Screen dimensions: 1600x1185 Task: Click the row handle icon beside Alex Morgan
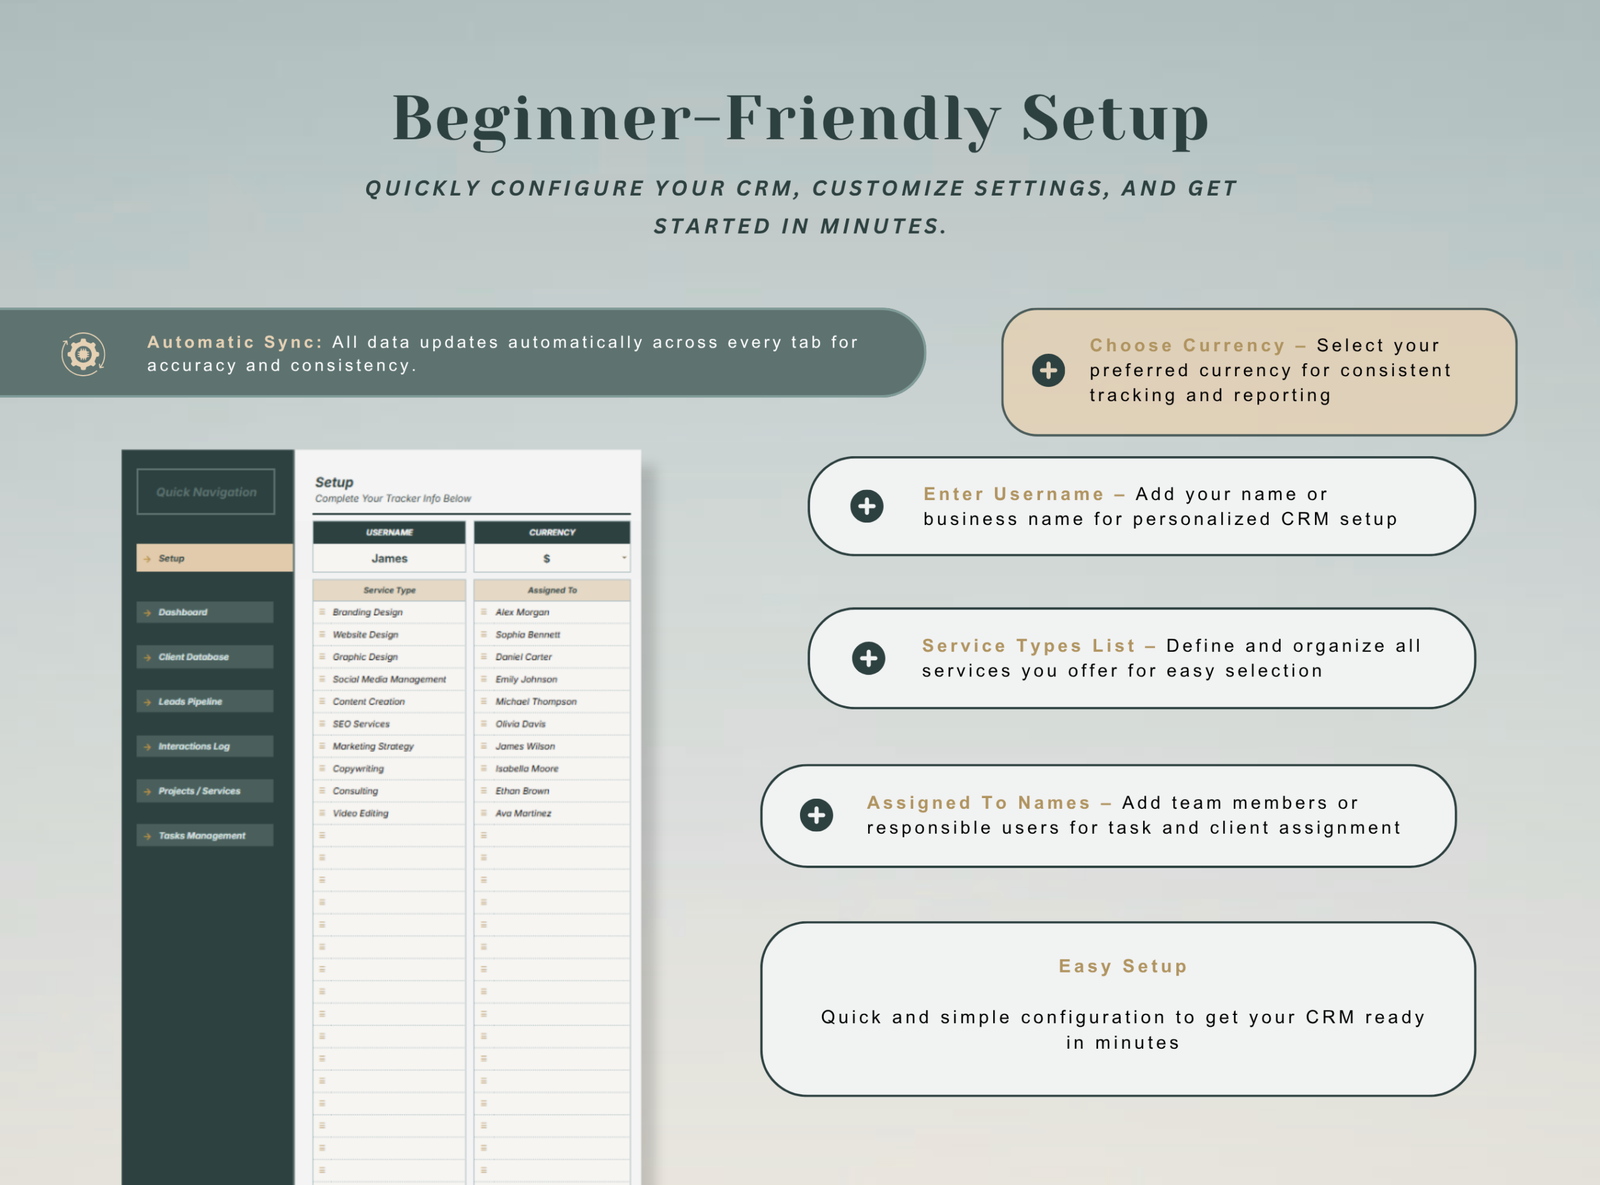click(x=484, y=612)
